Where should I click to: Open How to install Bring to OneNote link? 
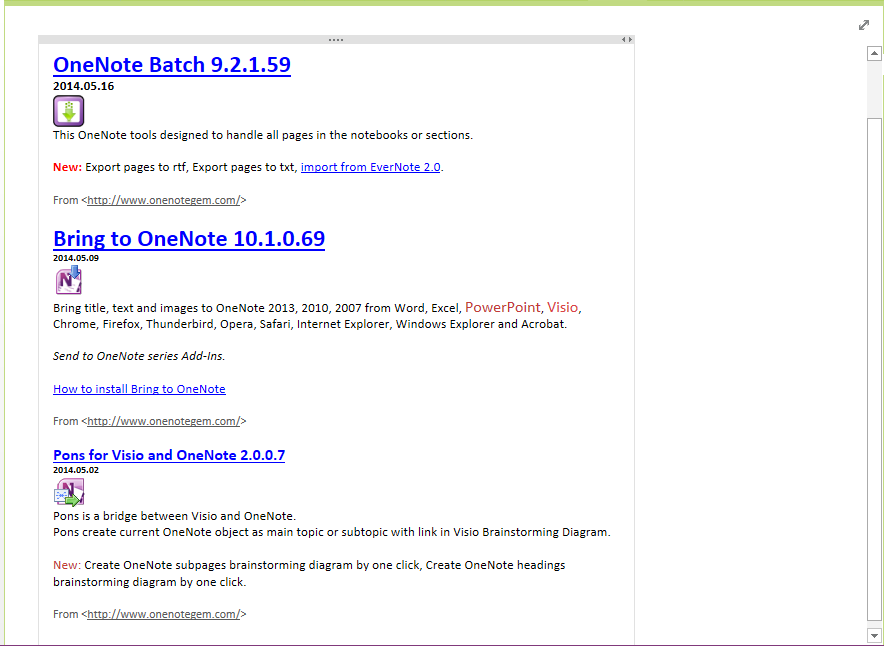click(139, 389)
